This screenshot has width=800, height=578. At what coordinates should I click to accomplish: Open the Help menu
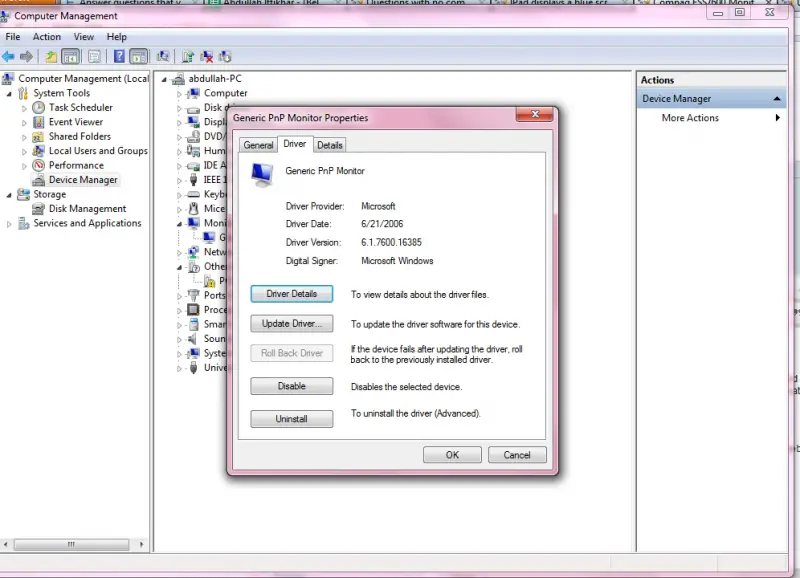pos(116,37)
